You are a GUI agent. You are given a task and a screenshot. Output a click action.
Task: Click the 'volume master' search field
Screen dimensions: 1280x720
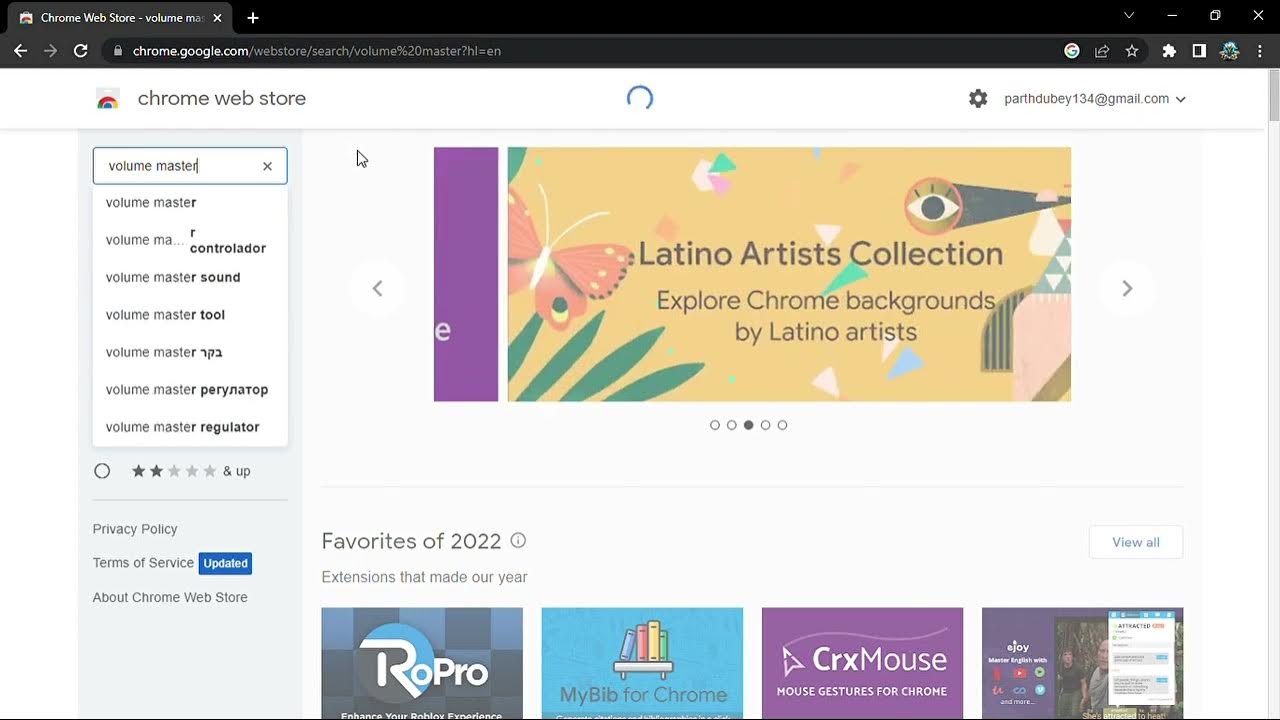tap(190, 166)
